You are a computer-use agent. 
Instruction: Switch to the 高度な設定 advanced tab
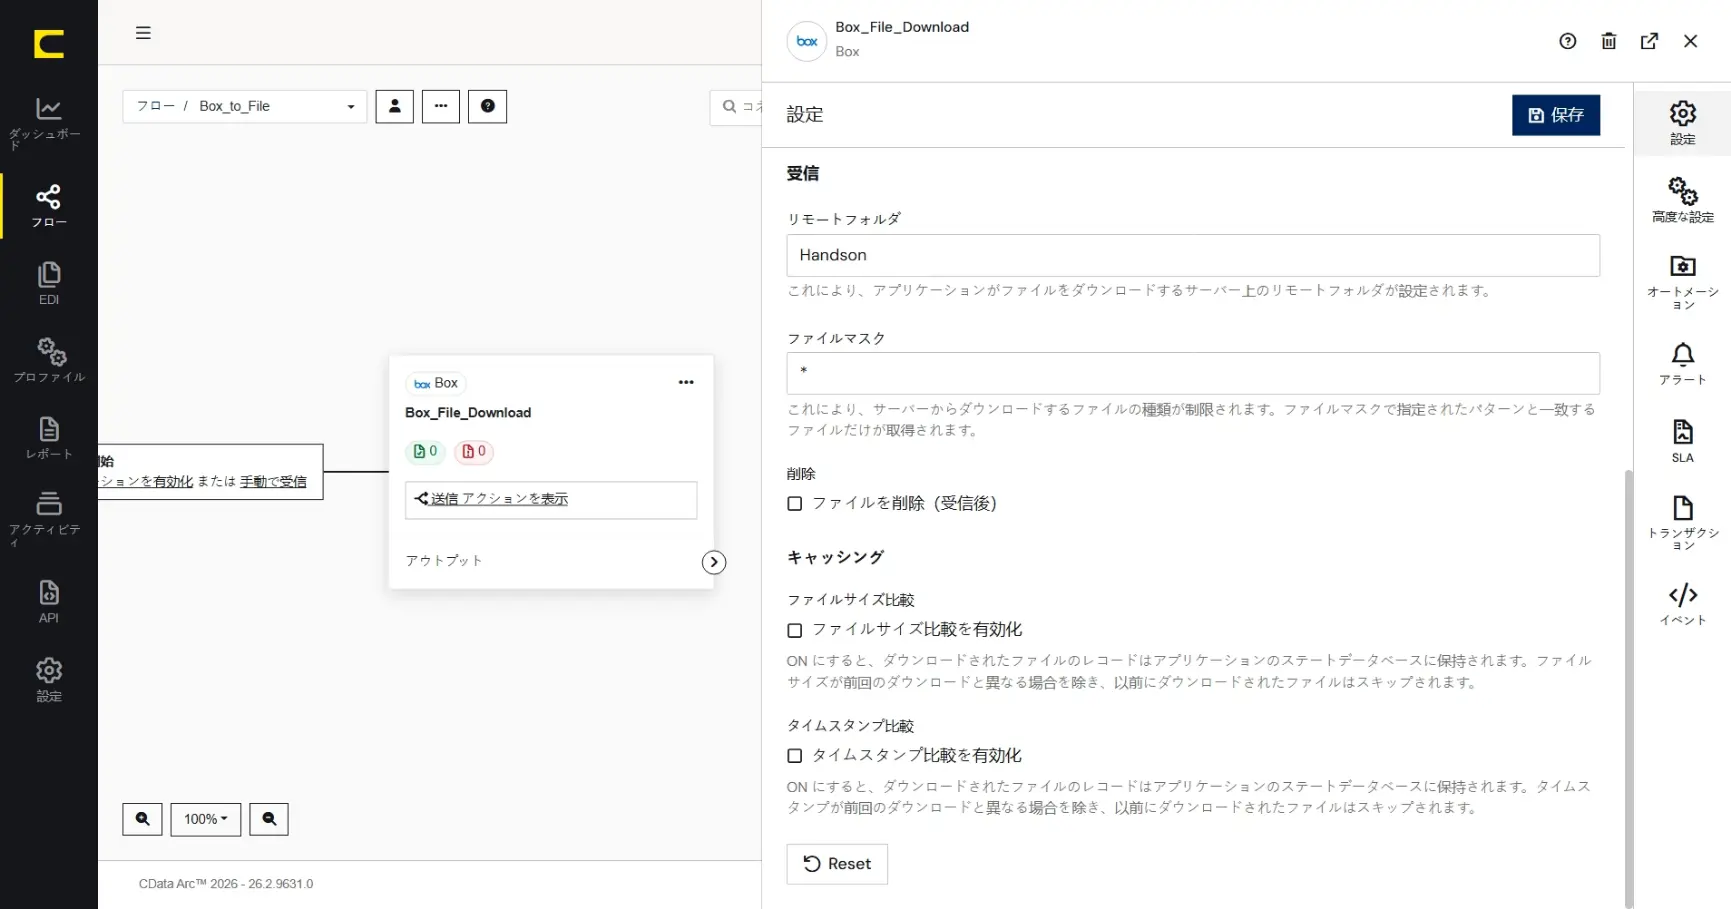pyautogui.click(x=1683, y=200)
